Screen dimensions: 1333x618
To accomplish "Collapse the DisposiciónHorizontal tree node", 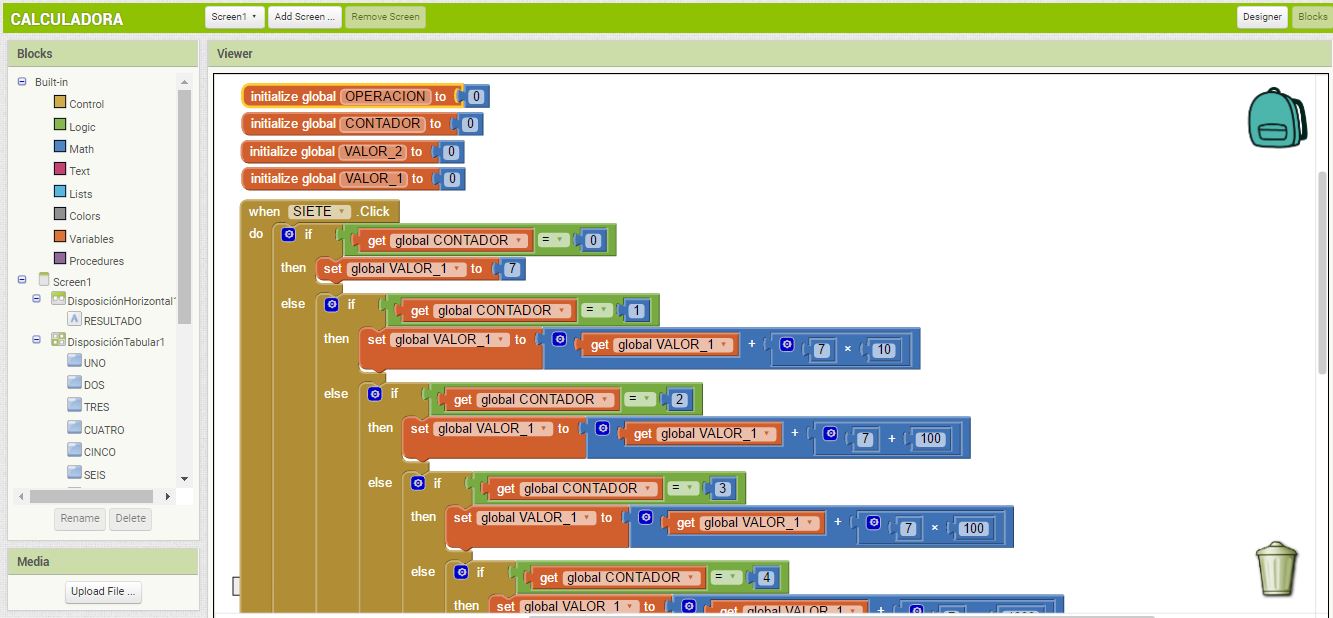I will pos(37,299).
